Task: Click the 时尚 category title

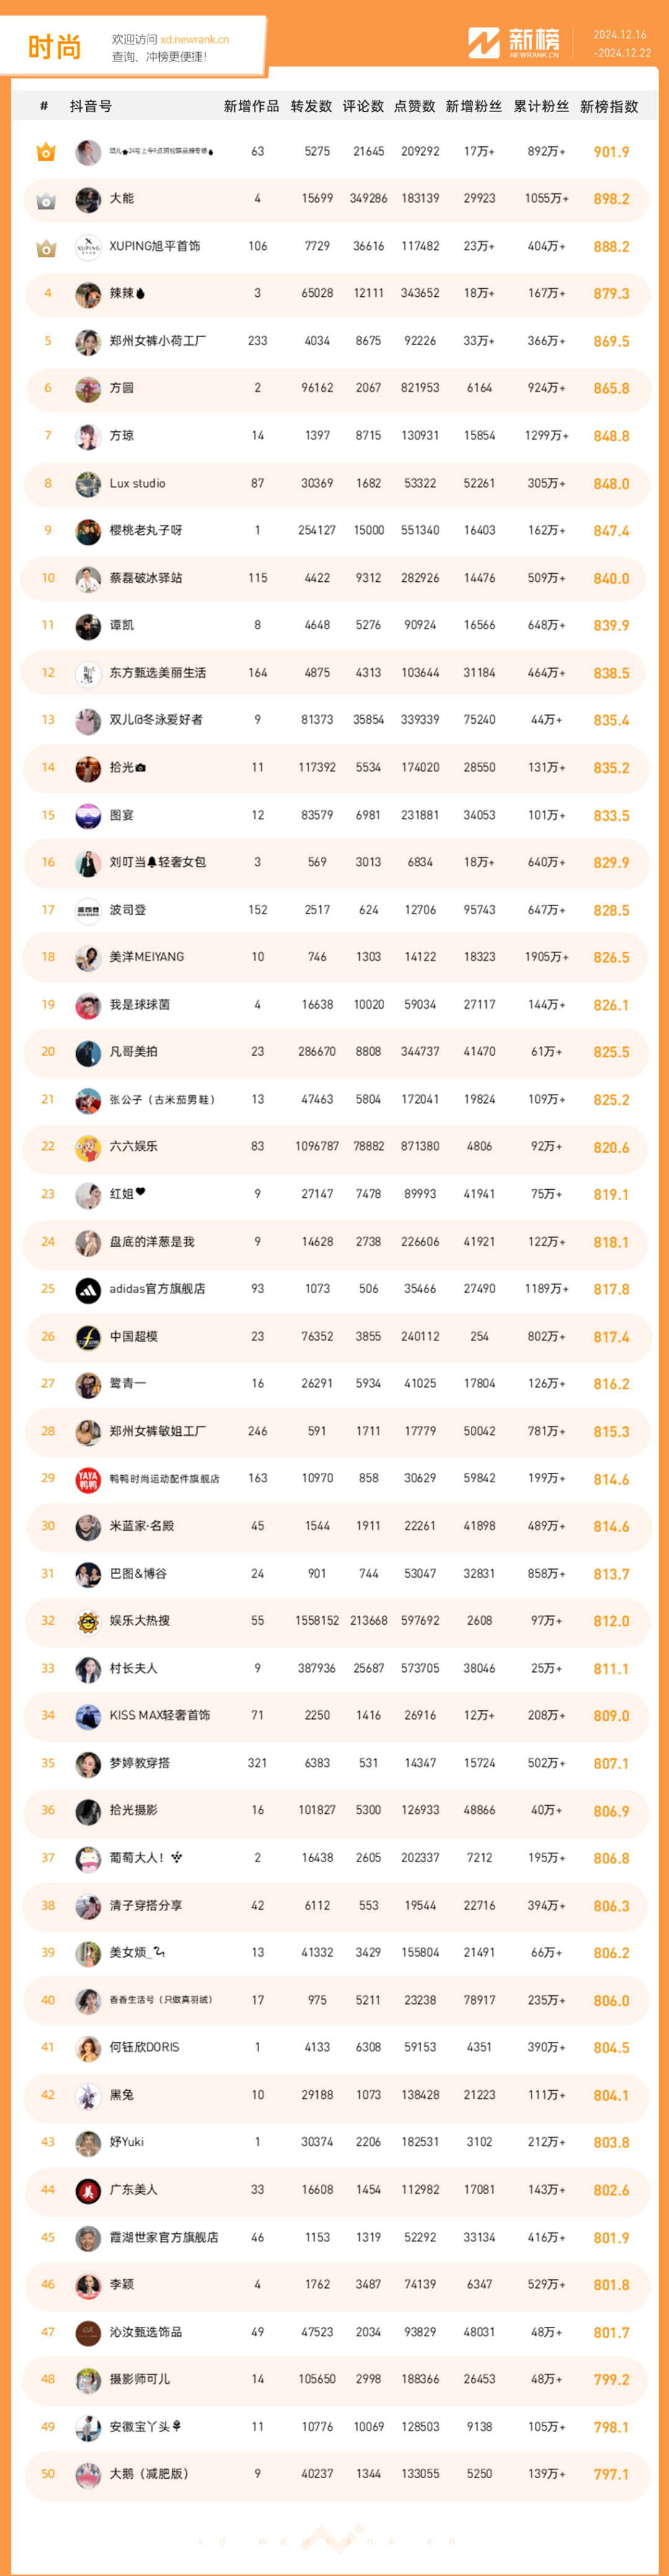Action: 54,47
